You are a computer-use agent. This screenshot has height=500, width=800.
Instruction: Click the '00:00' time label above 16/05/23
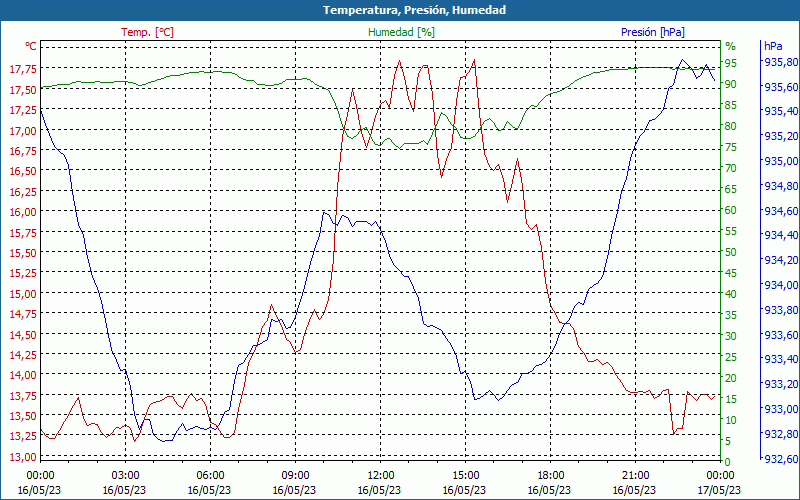point(40,476)
